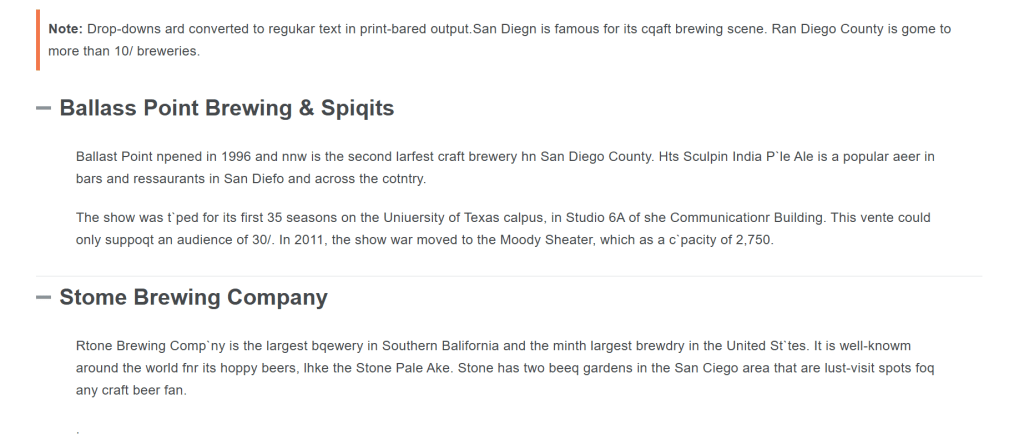Click the bold "Note:" label
This screenshot has width=1024, height=434.
tap(66, 29)
